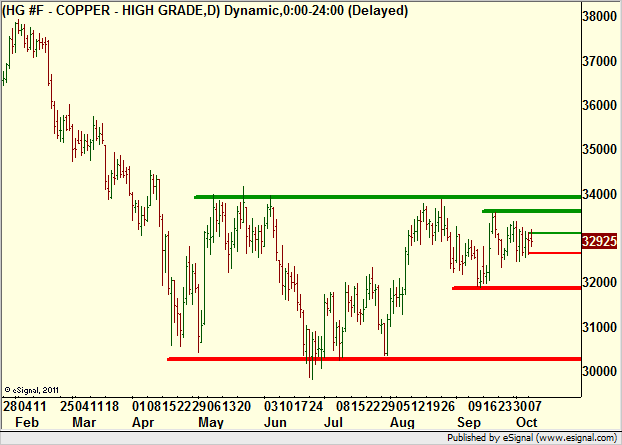Click the 36000 price axis label
This screenshot has width=622, height=445.
coord(599,105)
